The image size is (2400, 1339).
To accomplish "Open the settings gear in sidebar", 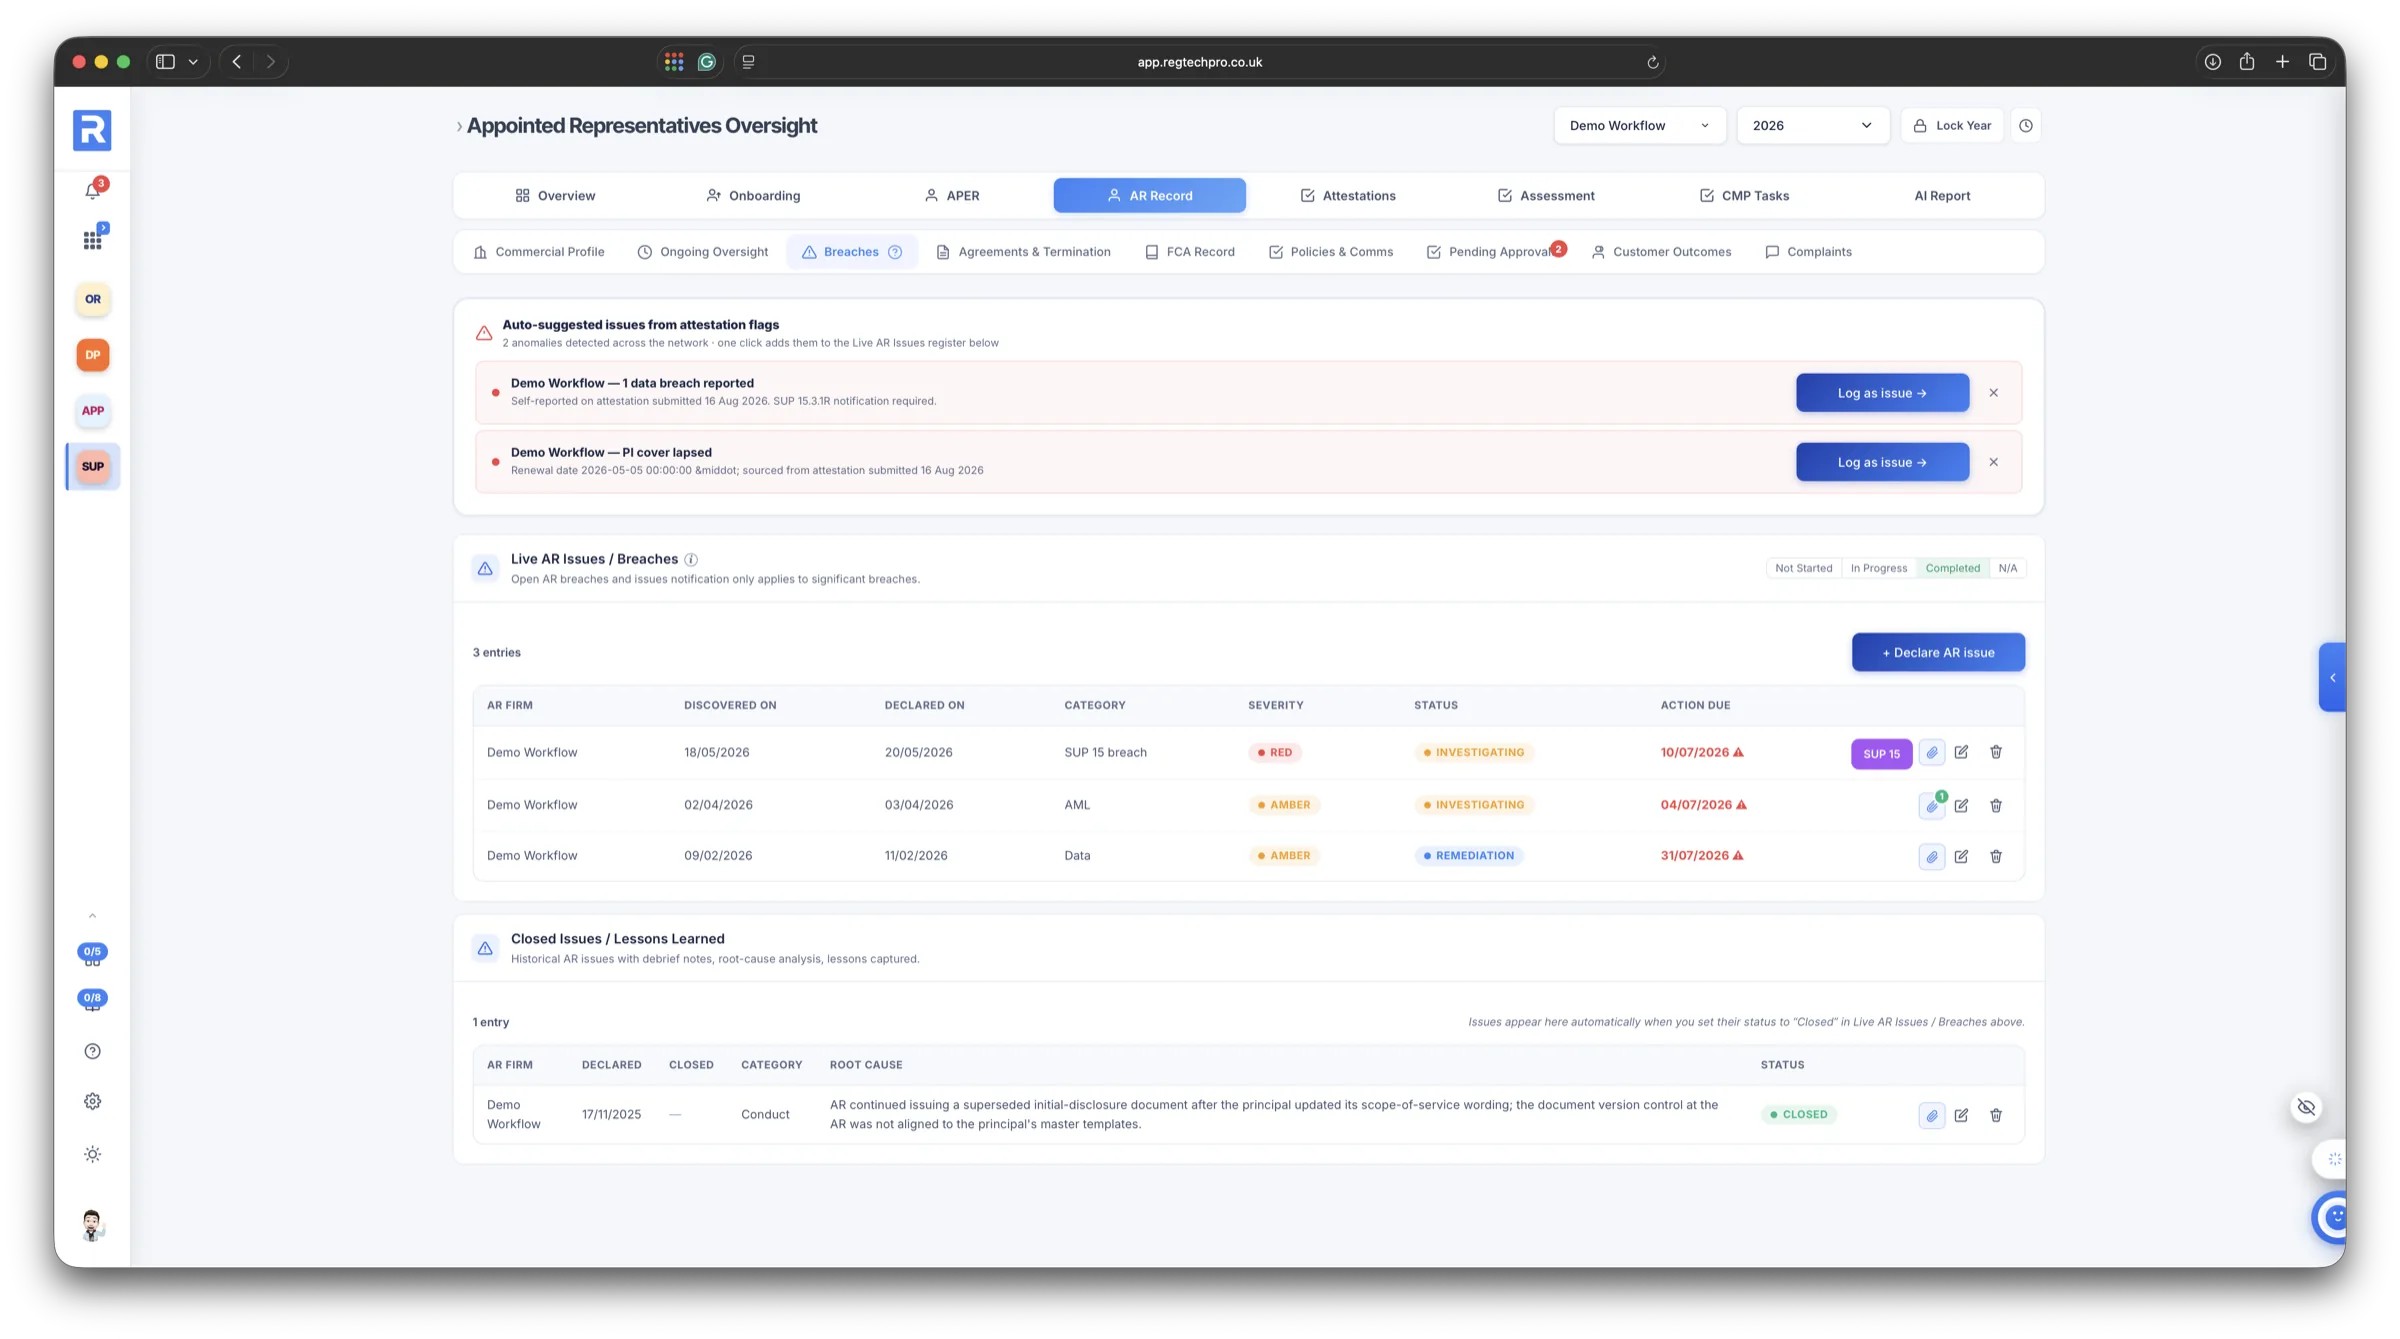I will (x=93, y=1101).
